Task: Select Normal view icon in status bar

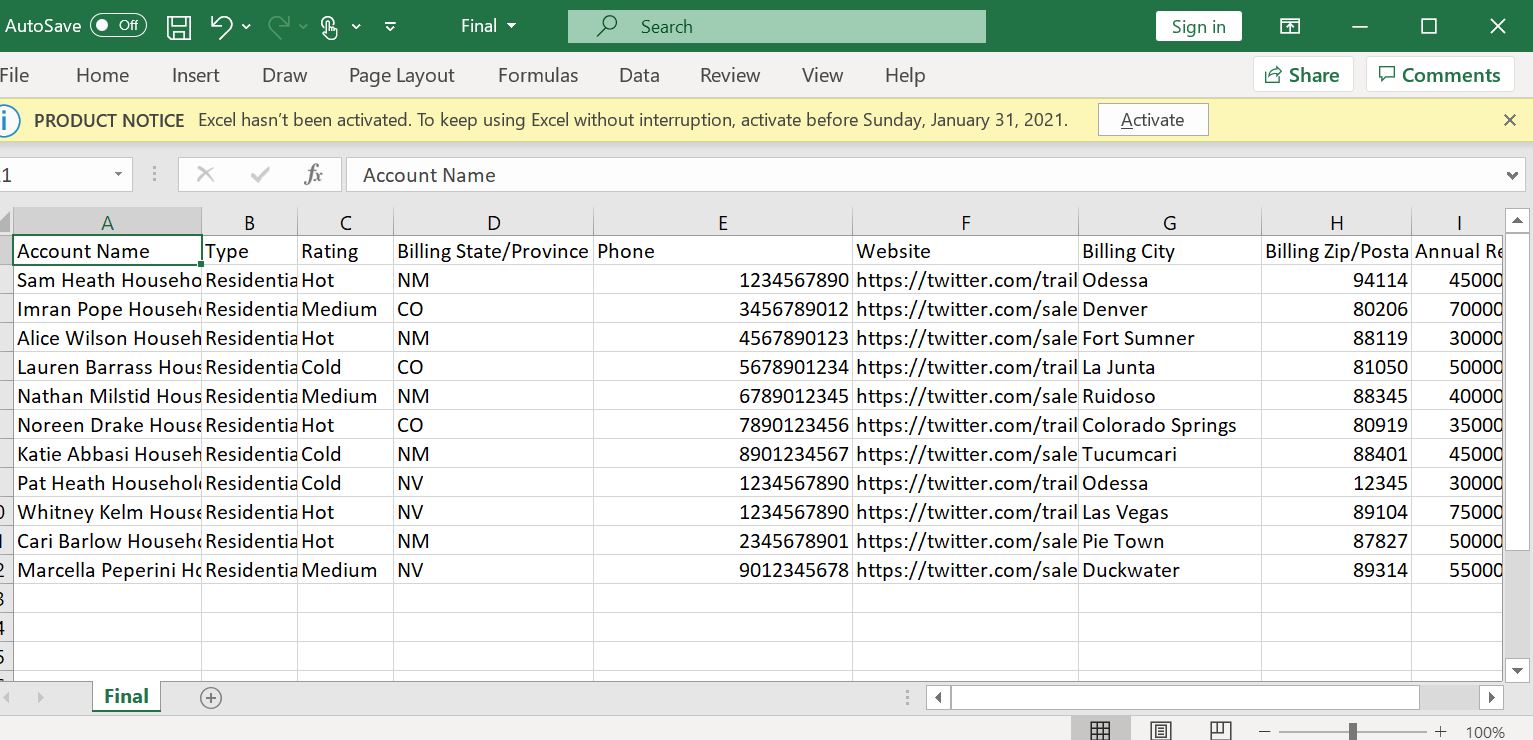Action: [x=1100, y=731]
